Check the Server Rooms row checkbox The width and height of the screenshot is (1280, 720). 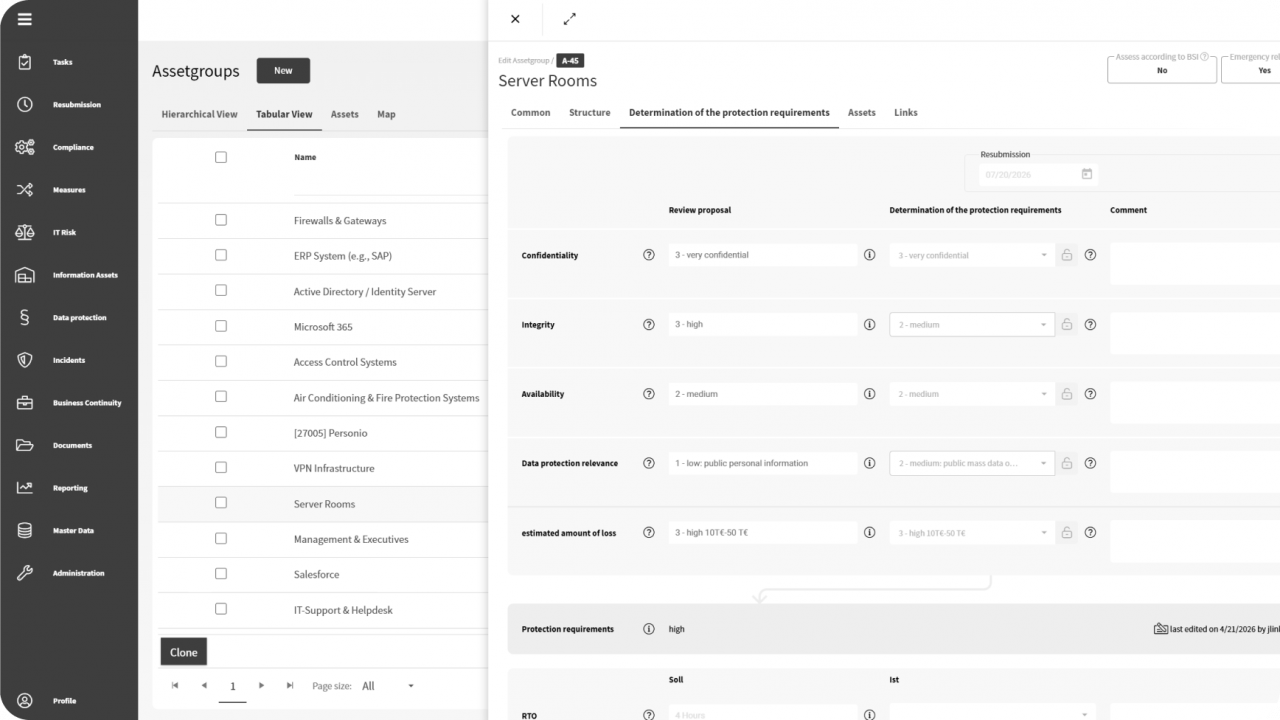(221, 503)
